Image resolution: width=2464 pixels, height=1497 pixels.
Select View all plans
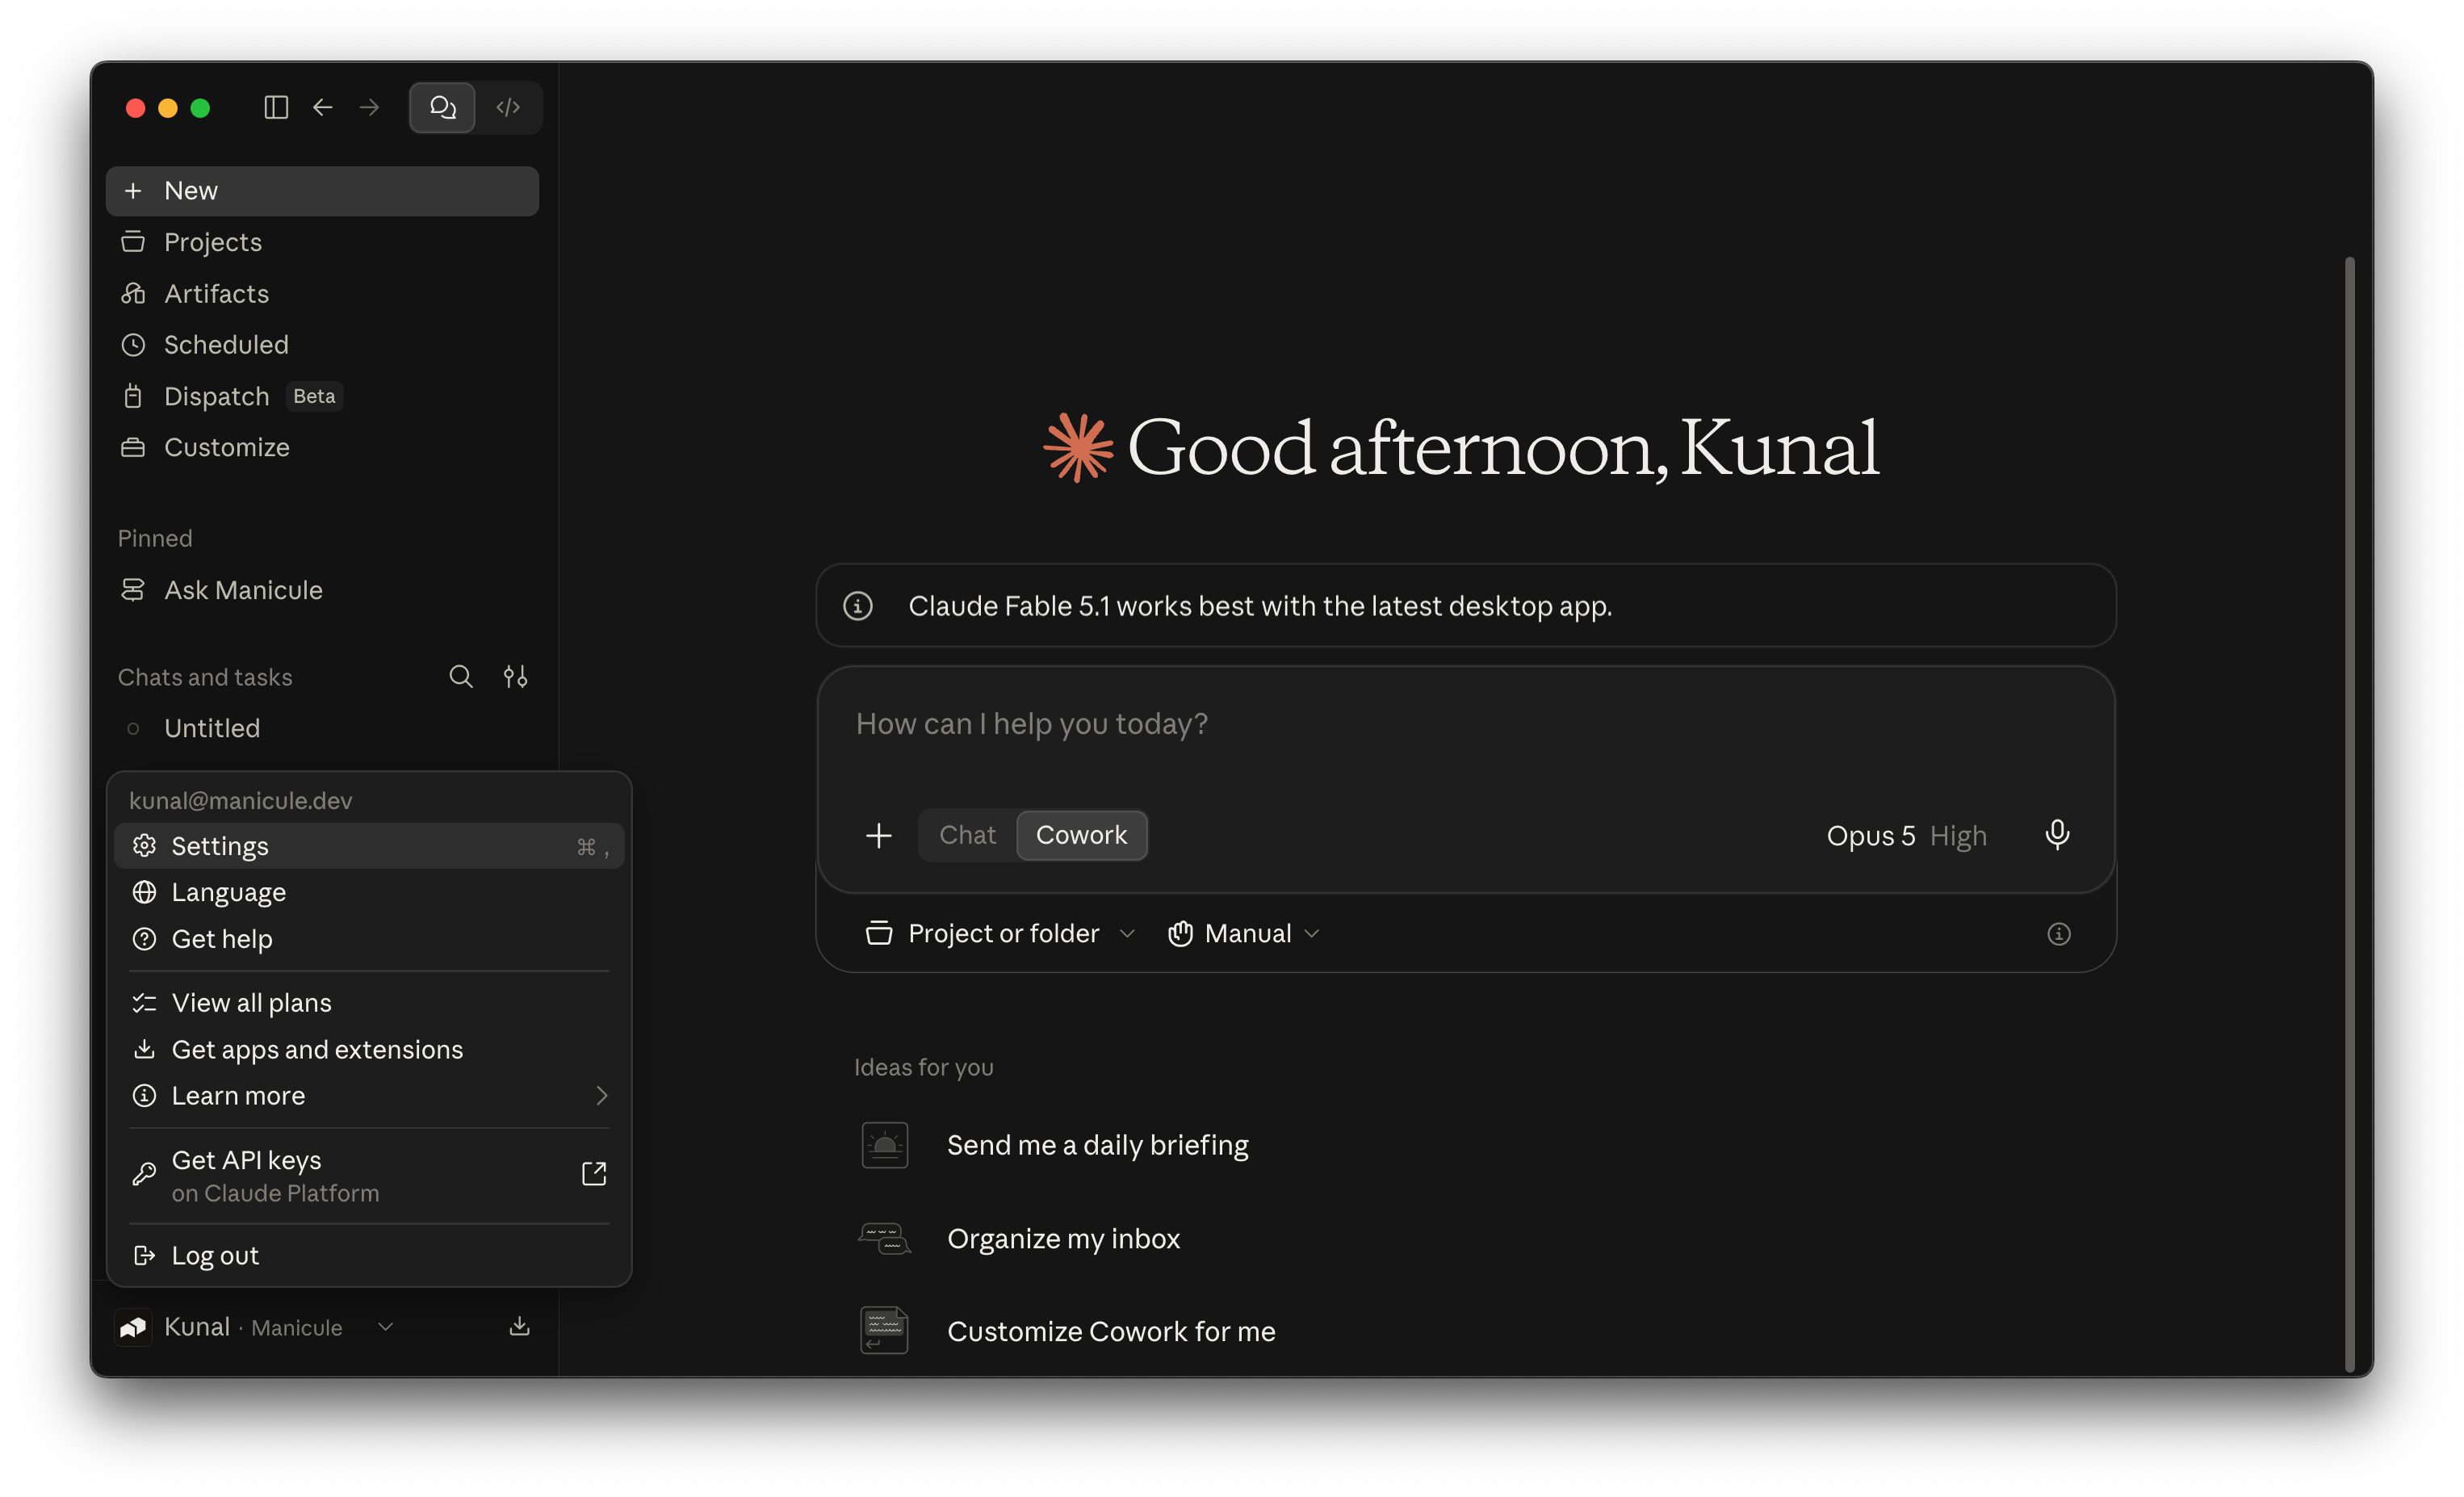click(369, 1003)
